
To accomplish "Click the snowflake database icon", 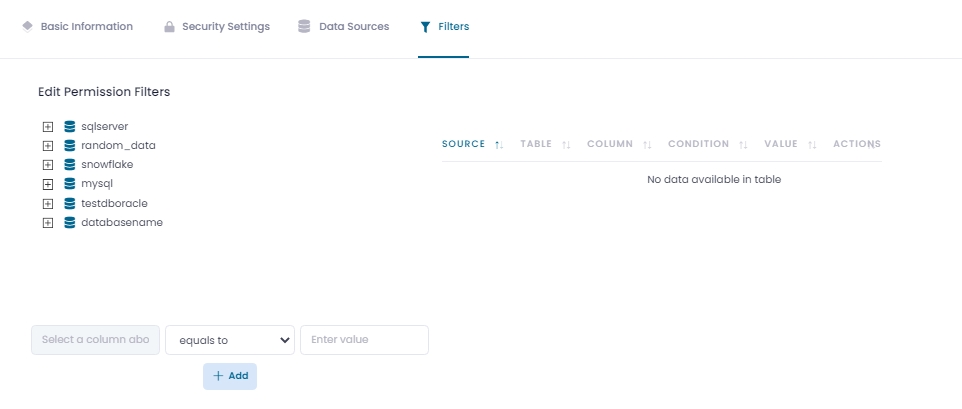I will pos(70,164).
